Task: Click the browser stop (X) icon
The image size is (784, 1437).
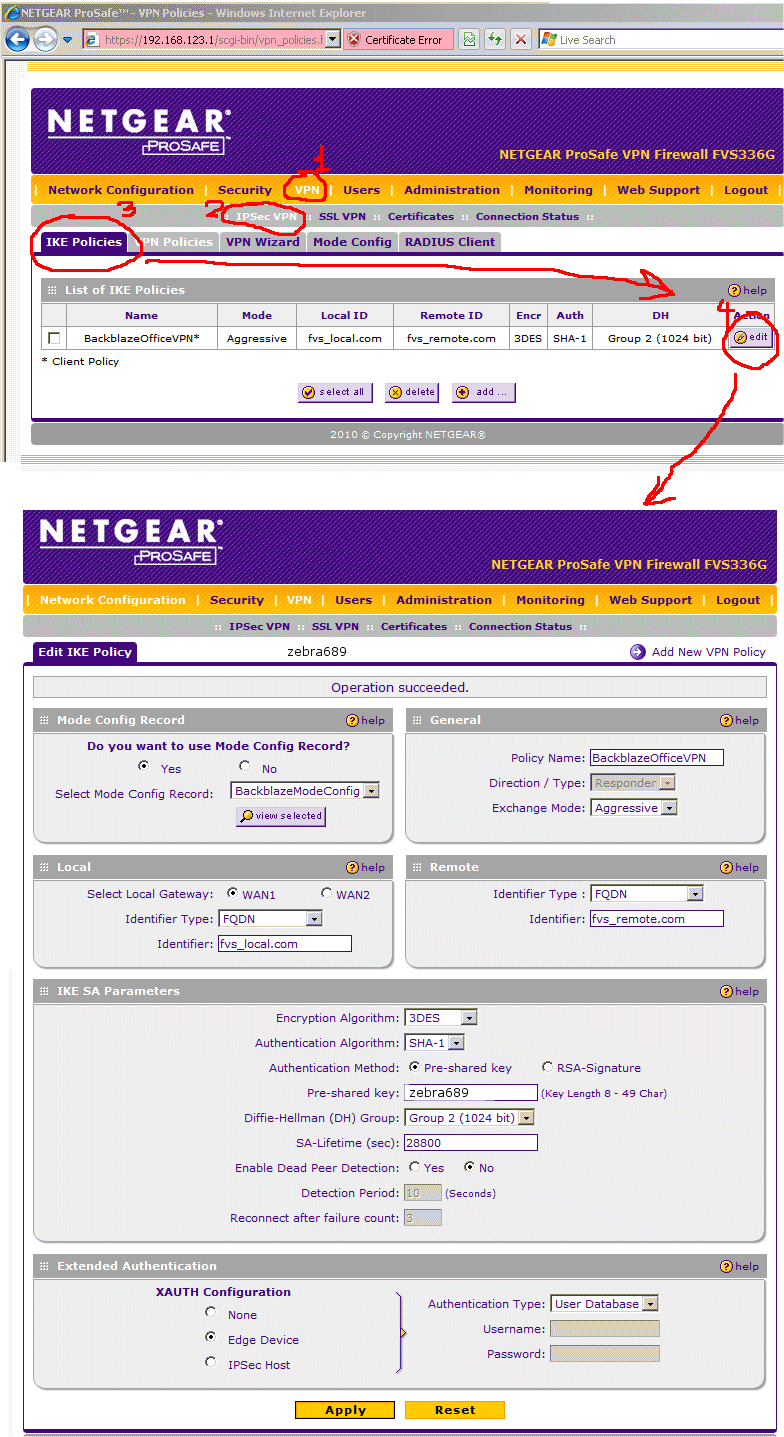Action: tap(520, 40)
